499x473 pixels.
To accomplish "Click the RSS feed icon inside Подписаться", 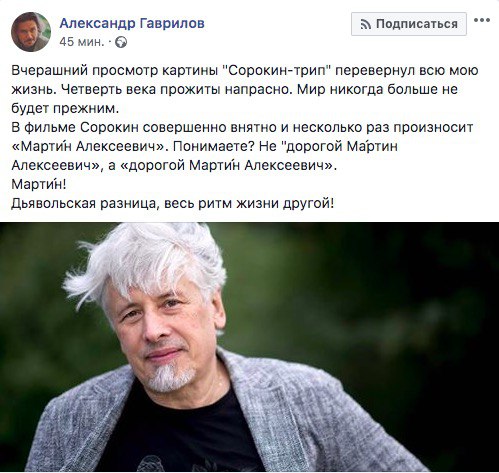I will pos(366,24).
